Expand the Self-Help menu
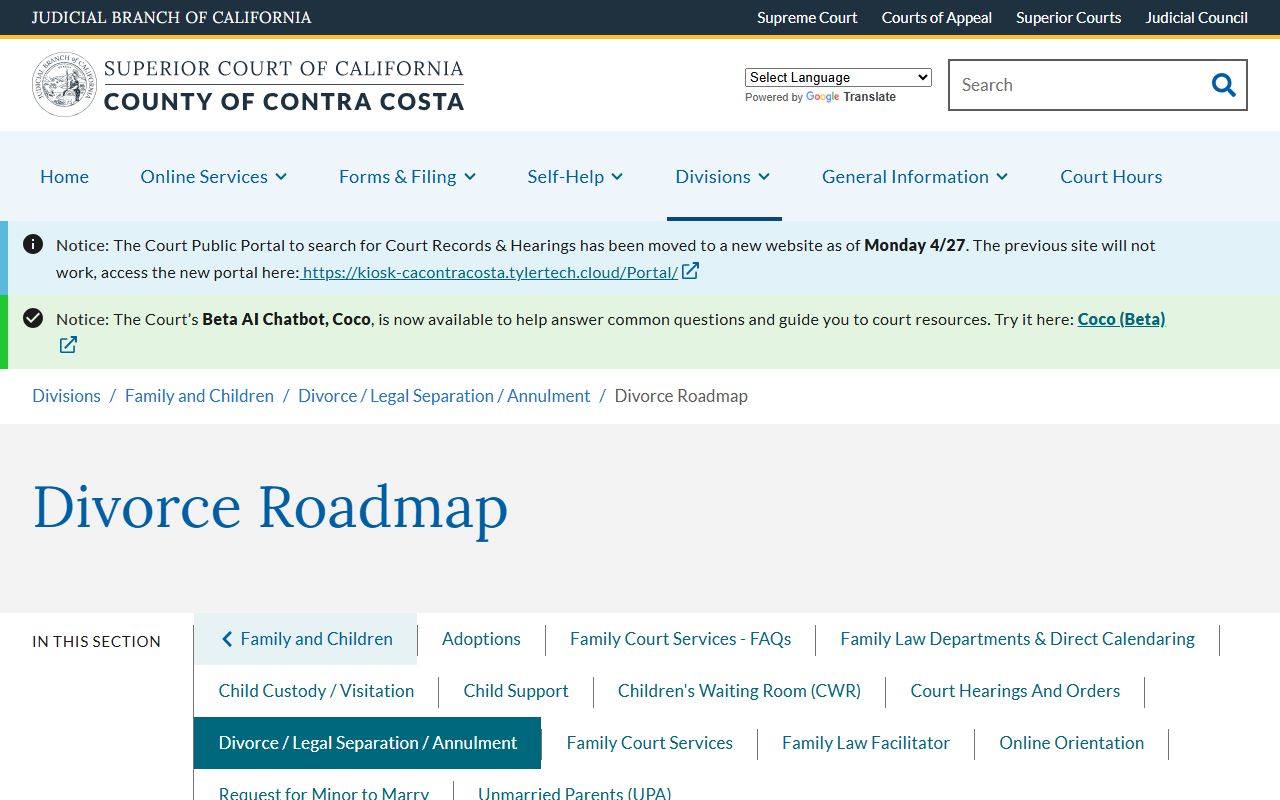 tap(575, 176)
